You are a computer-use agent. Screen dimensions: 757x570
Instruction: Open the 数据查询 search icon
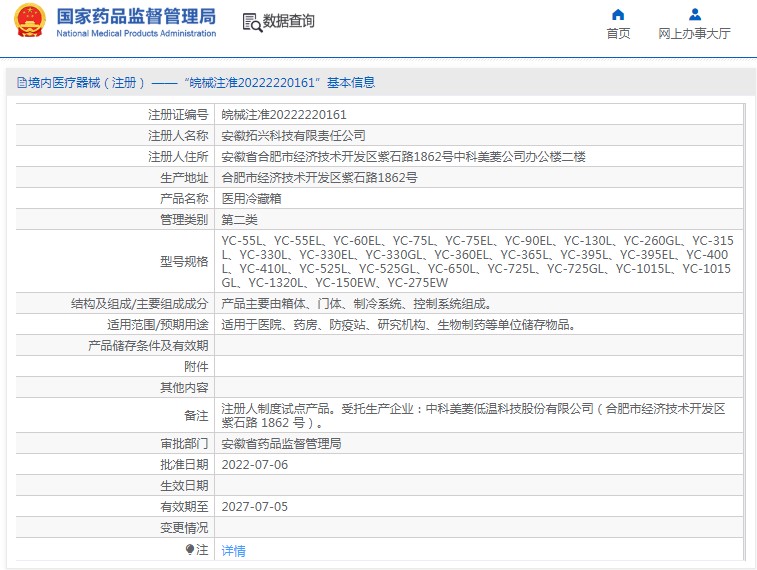point(252,22)
